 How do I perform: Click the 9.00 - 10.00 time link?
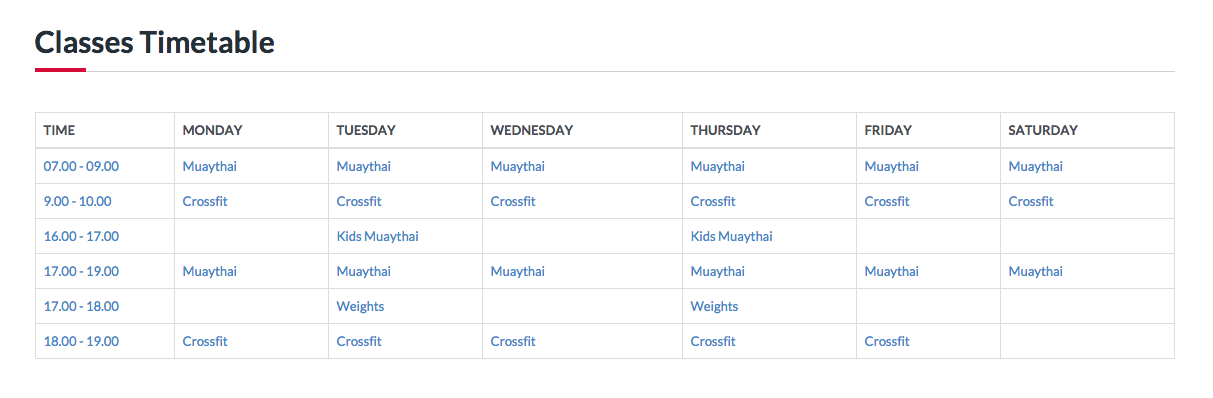(x=78, y=201)
